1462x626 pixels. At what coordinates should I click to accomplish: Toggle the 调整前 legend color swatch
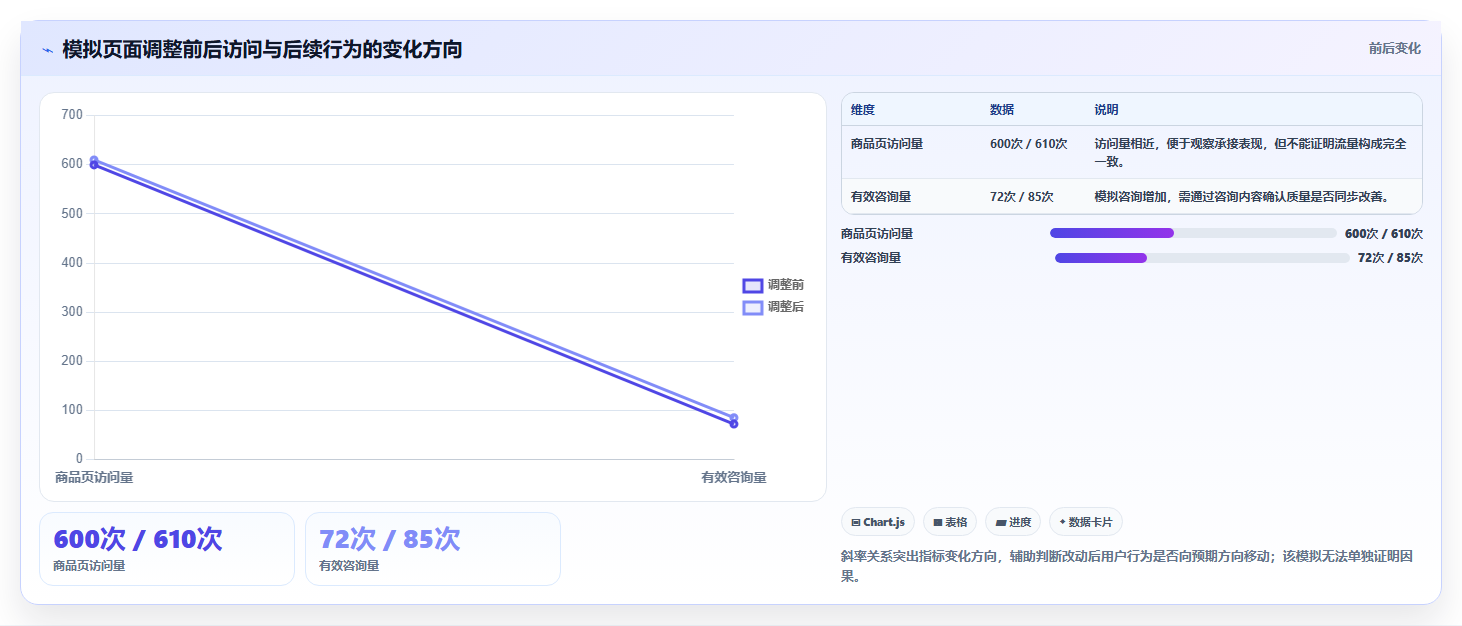pyautogui.click(x=753, y=286)
